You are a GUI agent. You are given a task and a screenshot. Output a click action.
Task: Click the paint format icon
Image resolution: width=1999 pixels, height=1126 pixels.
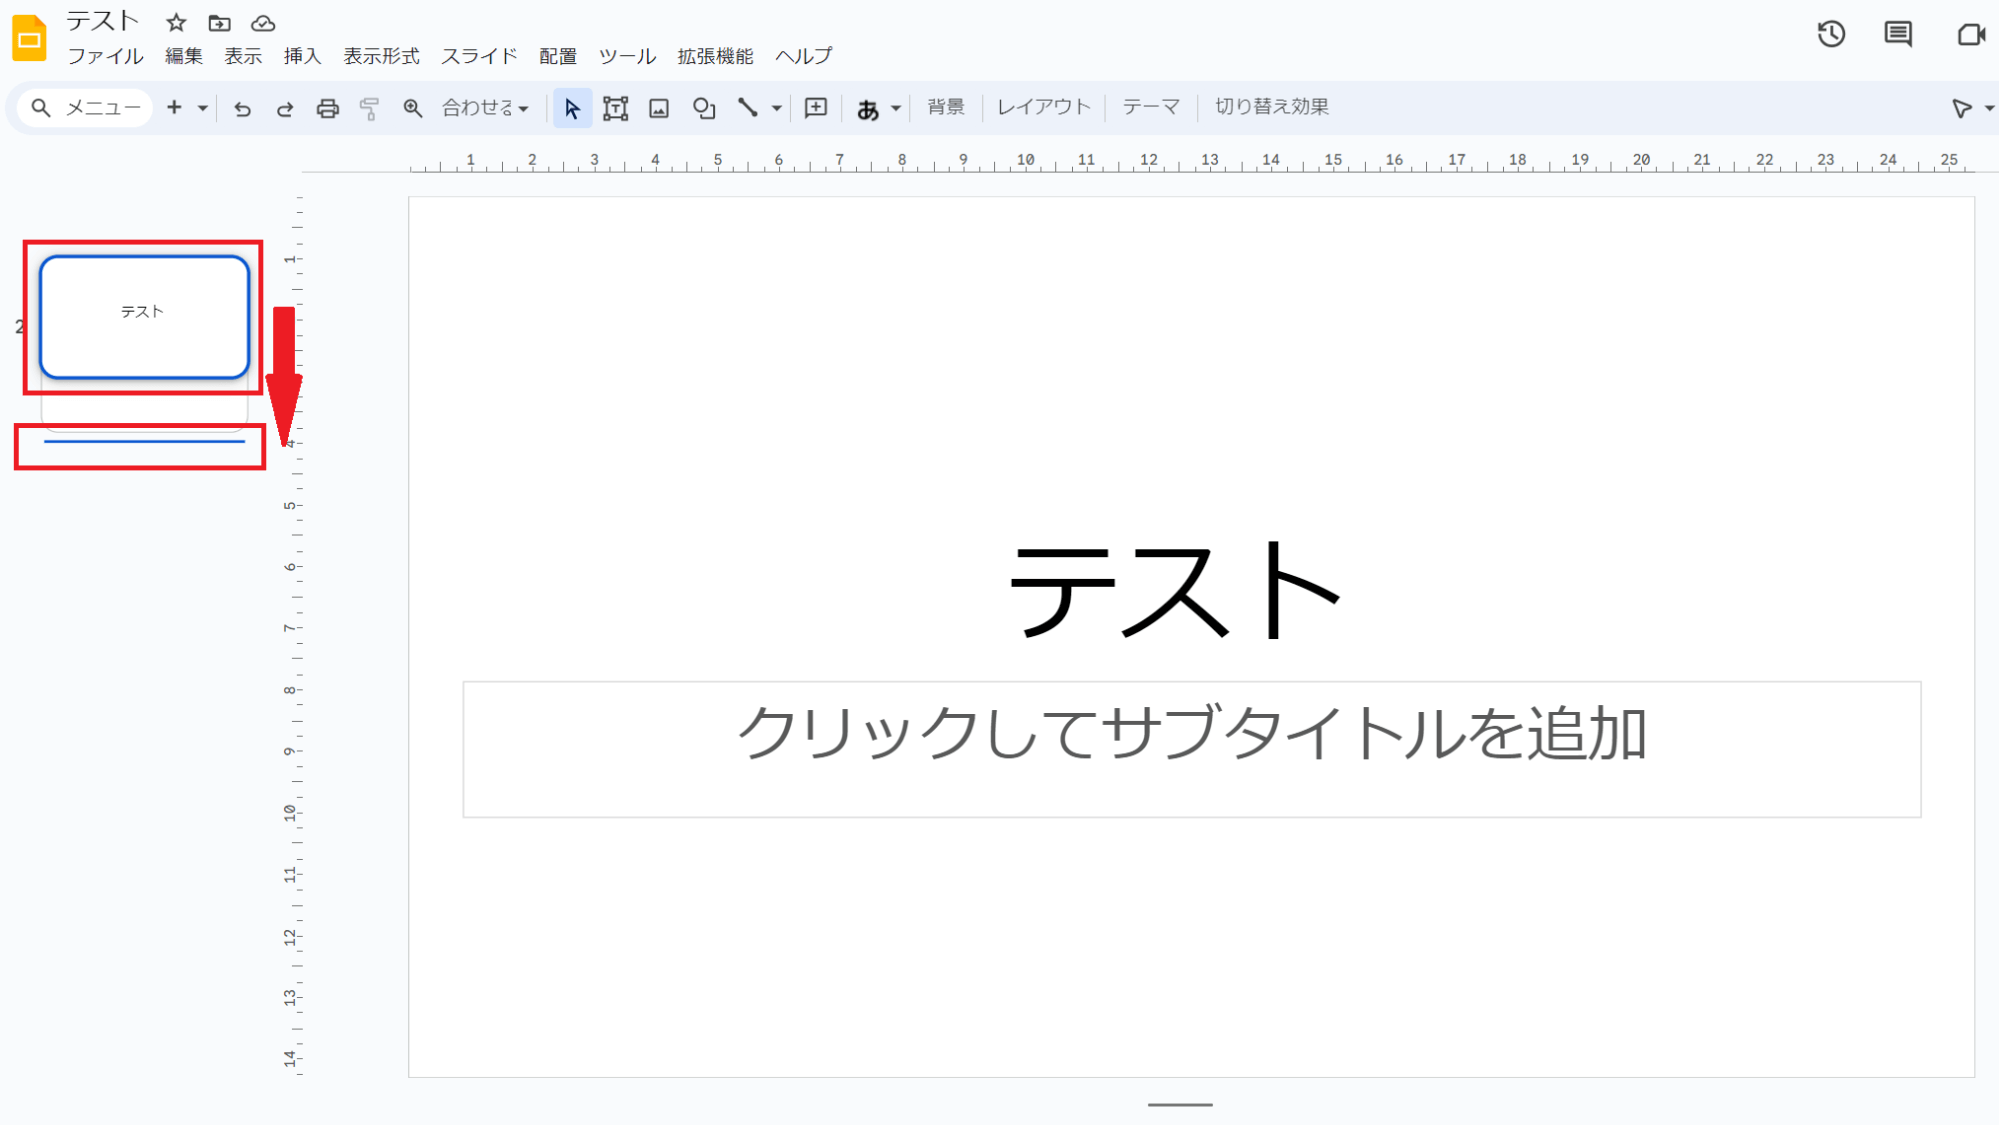pyautogui.click(x=369, y=108)
